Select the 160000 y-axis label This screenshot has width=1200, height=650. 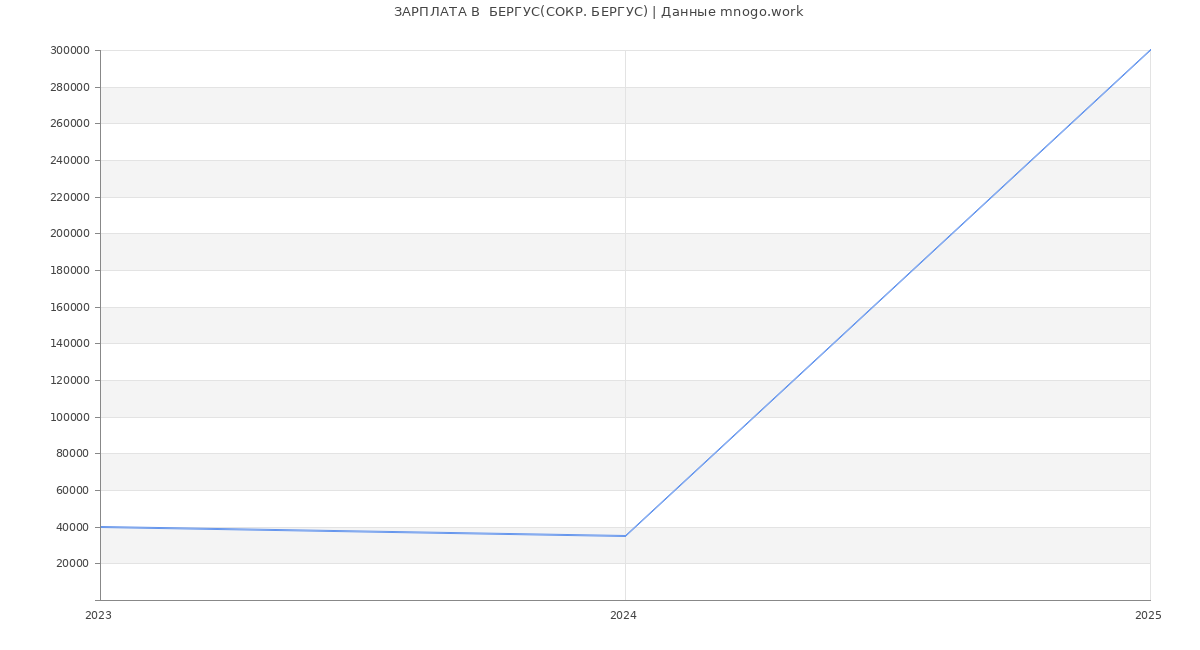pos(69,308)
